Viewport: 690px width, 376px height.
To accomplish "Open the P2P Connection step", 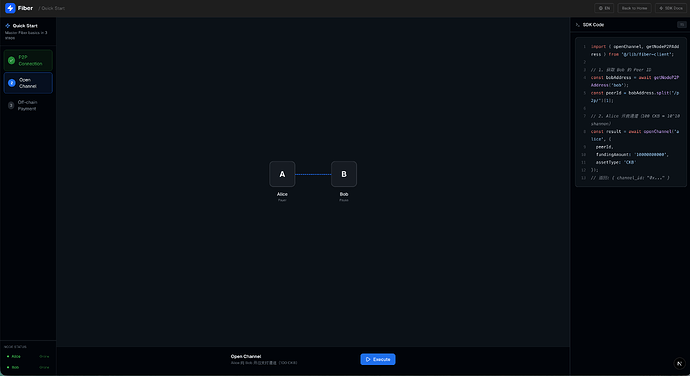I will coord(28,60).
